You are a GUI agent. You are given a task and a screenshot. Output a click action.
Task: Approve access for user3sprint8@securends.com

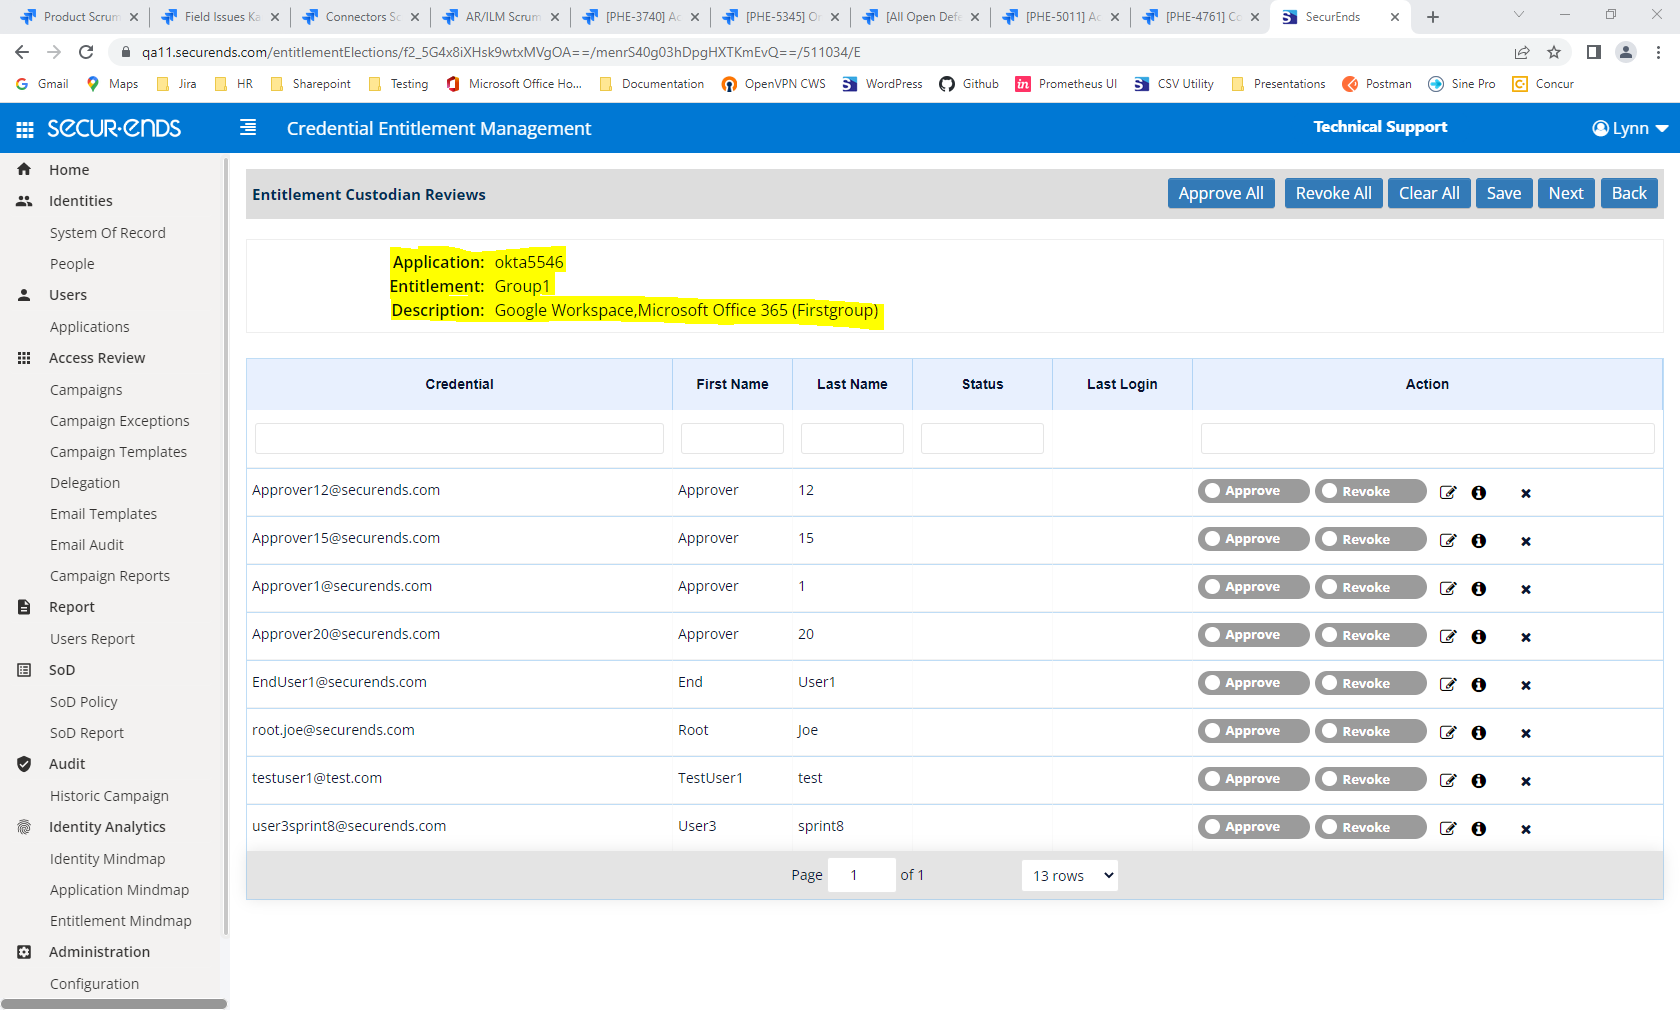click(x=1253, y=826)
